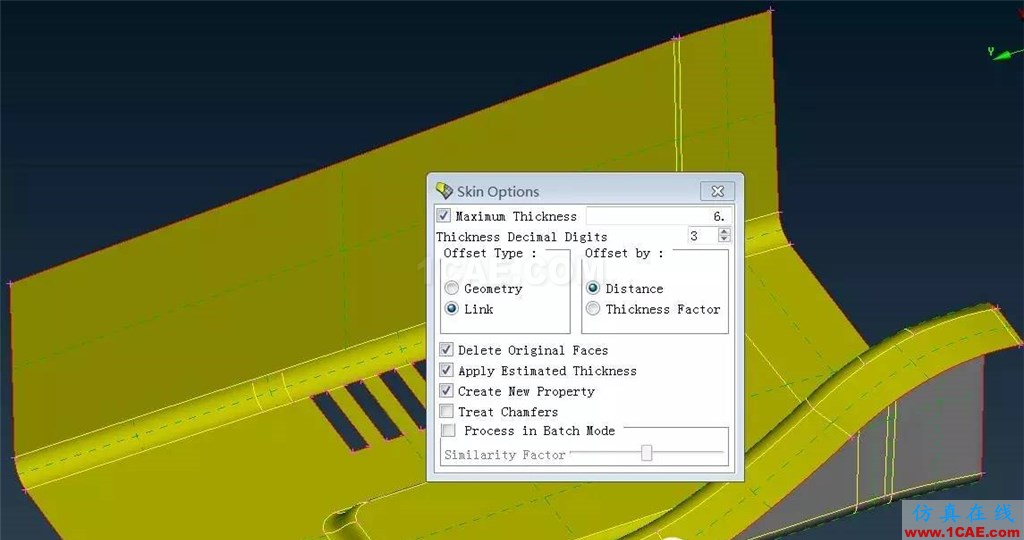Click the Maximum Thickness value field
The width and height of the screenshot is (1024, 540).
(658, 216)
